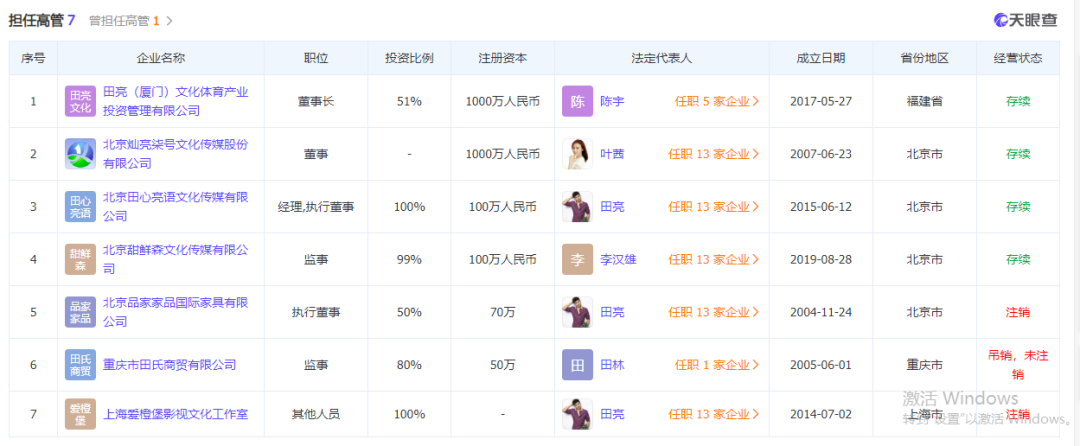Click 田亮's portrait in the 上海爱橙堡 row
This screenshot has width=1080, height=446.
click(x=577, y=414)
